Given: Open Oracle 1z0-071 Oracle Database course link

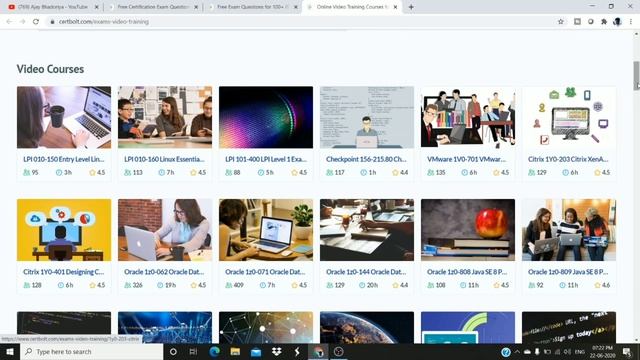Looking at the screenshot, I should click(x=265, y=272).
